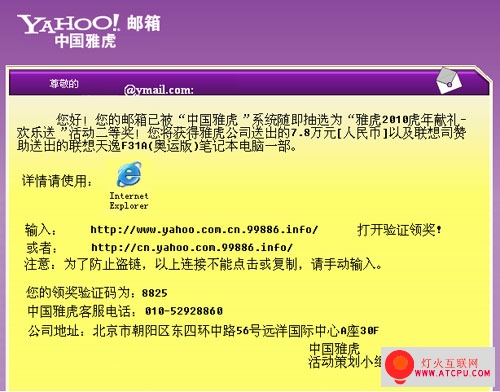Open the www.yahoo.com.cn.99886.info link
Viewport: 500px width, 392px height.
click(204, 229)
